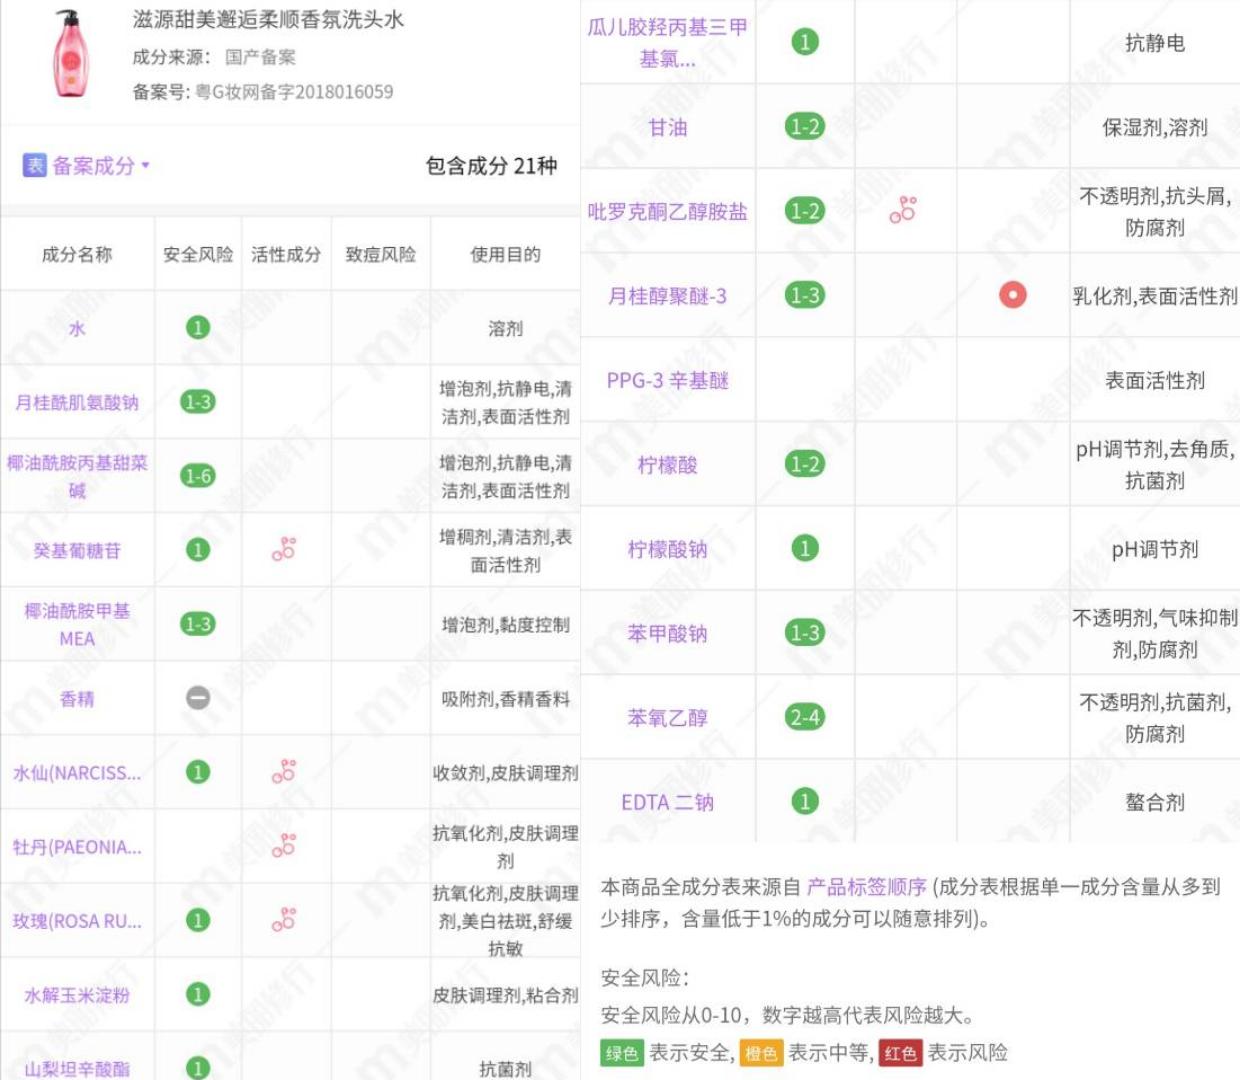Open the 月桂酰肌氨酸钠 ingredient page

coord(75,401)
